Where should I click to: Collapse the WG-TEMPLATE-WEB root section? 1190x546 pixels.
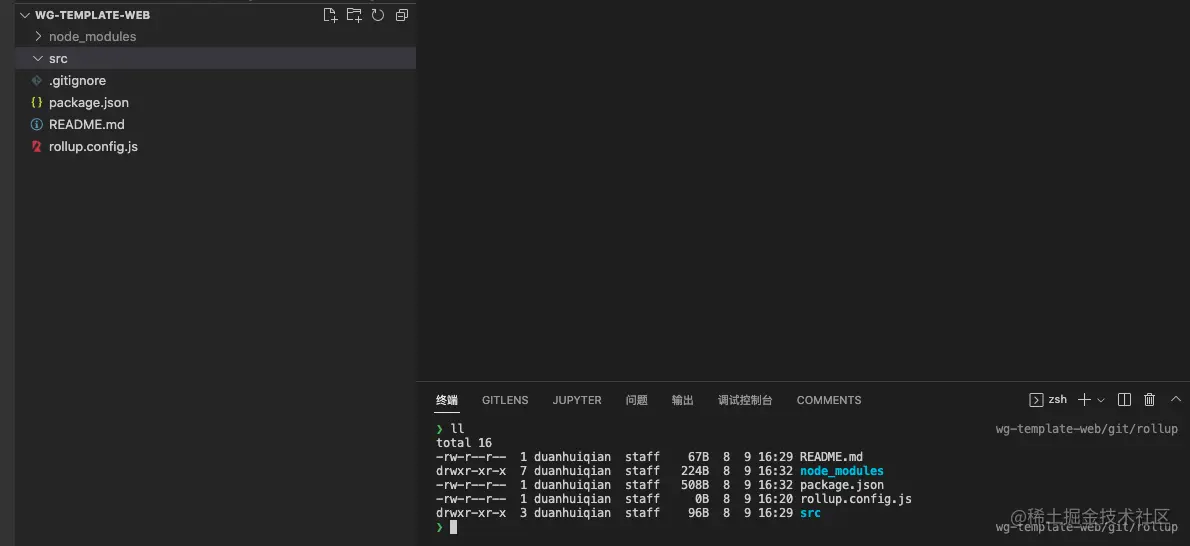pyautogui.click(x=25, y=14)
